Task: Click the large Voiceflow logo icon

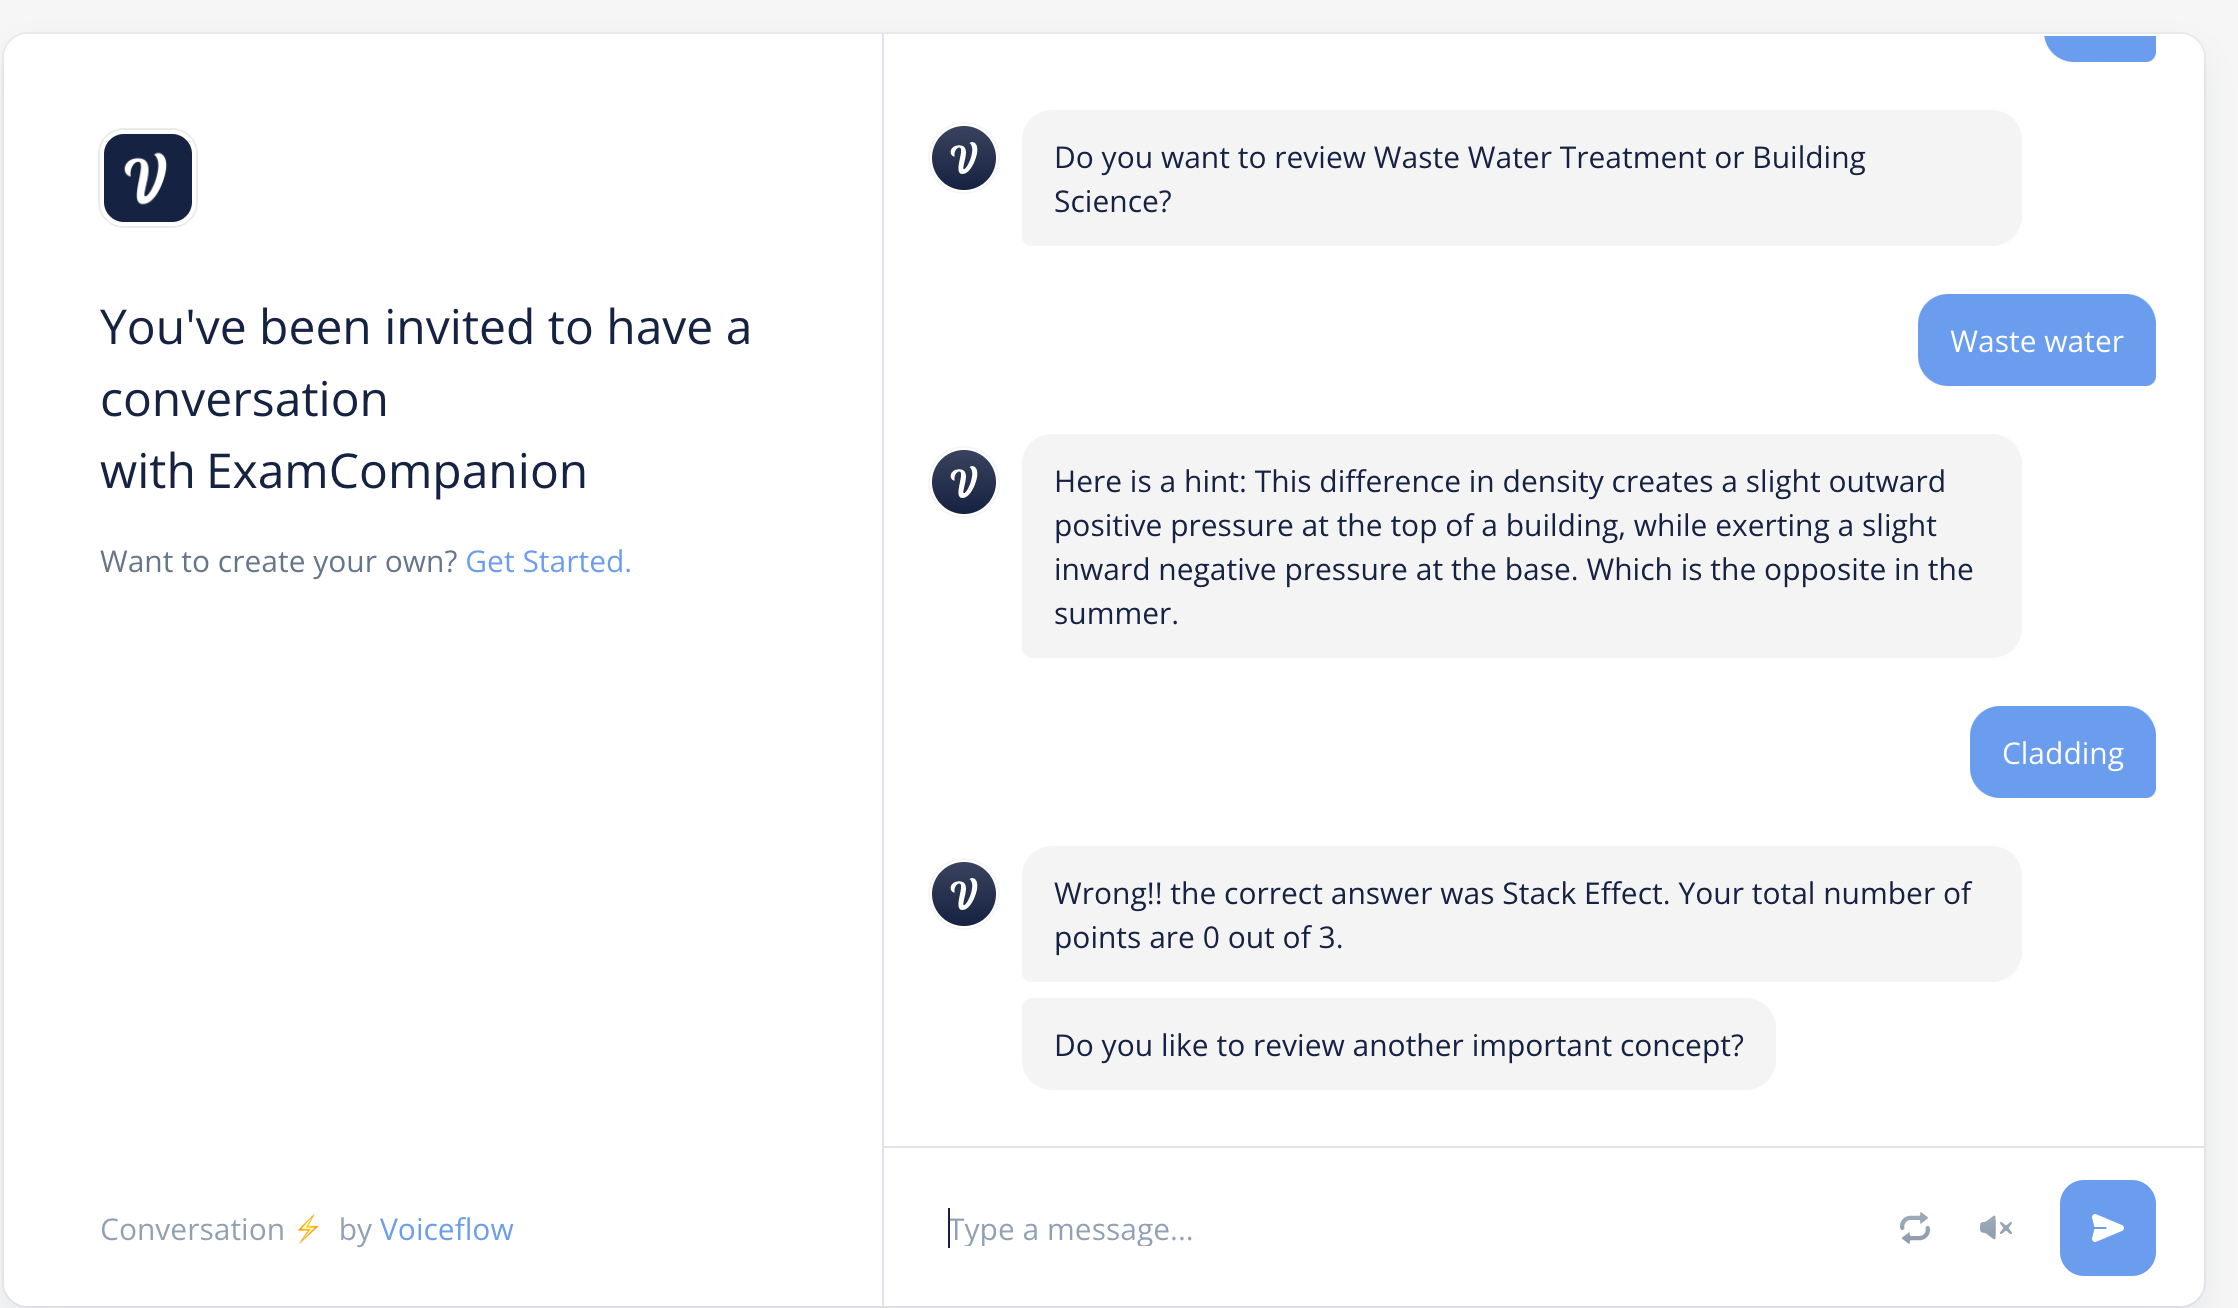Action: (x=148, y=178)
